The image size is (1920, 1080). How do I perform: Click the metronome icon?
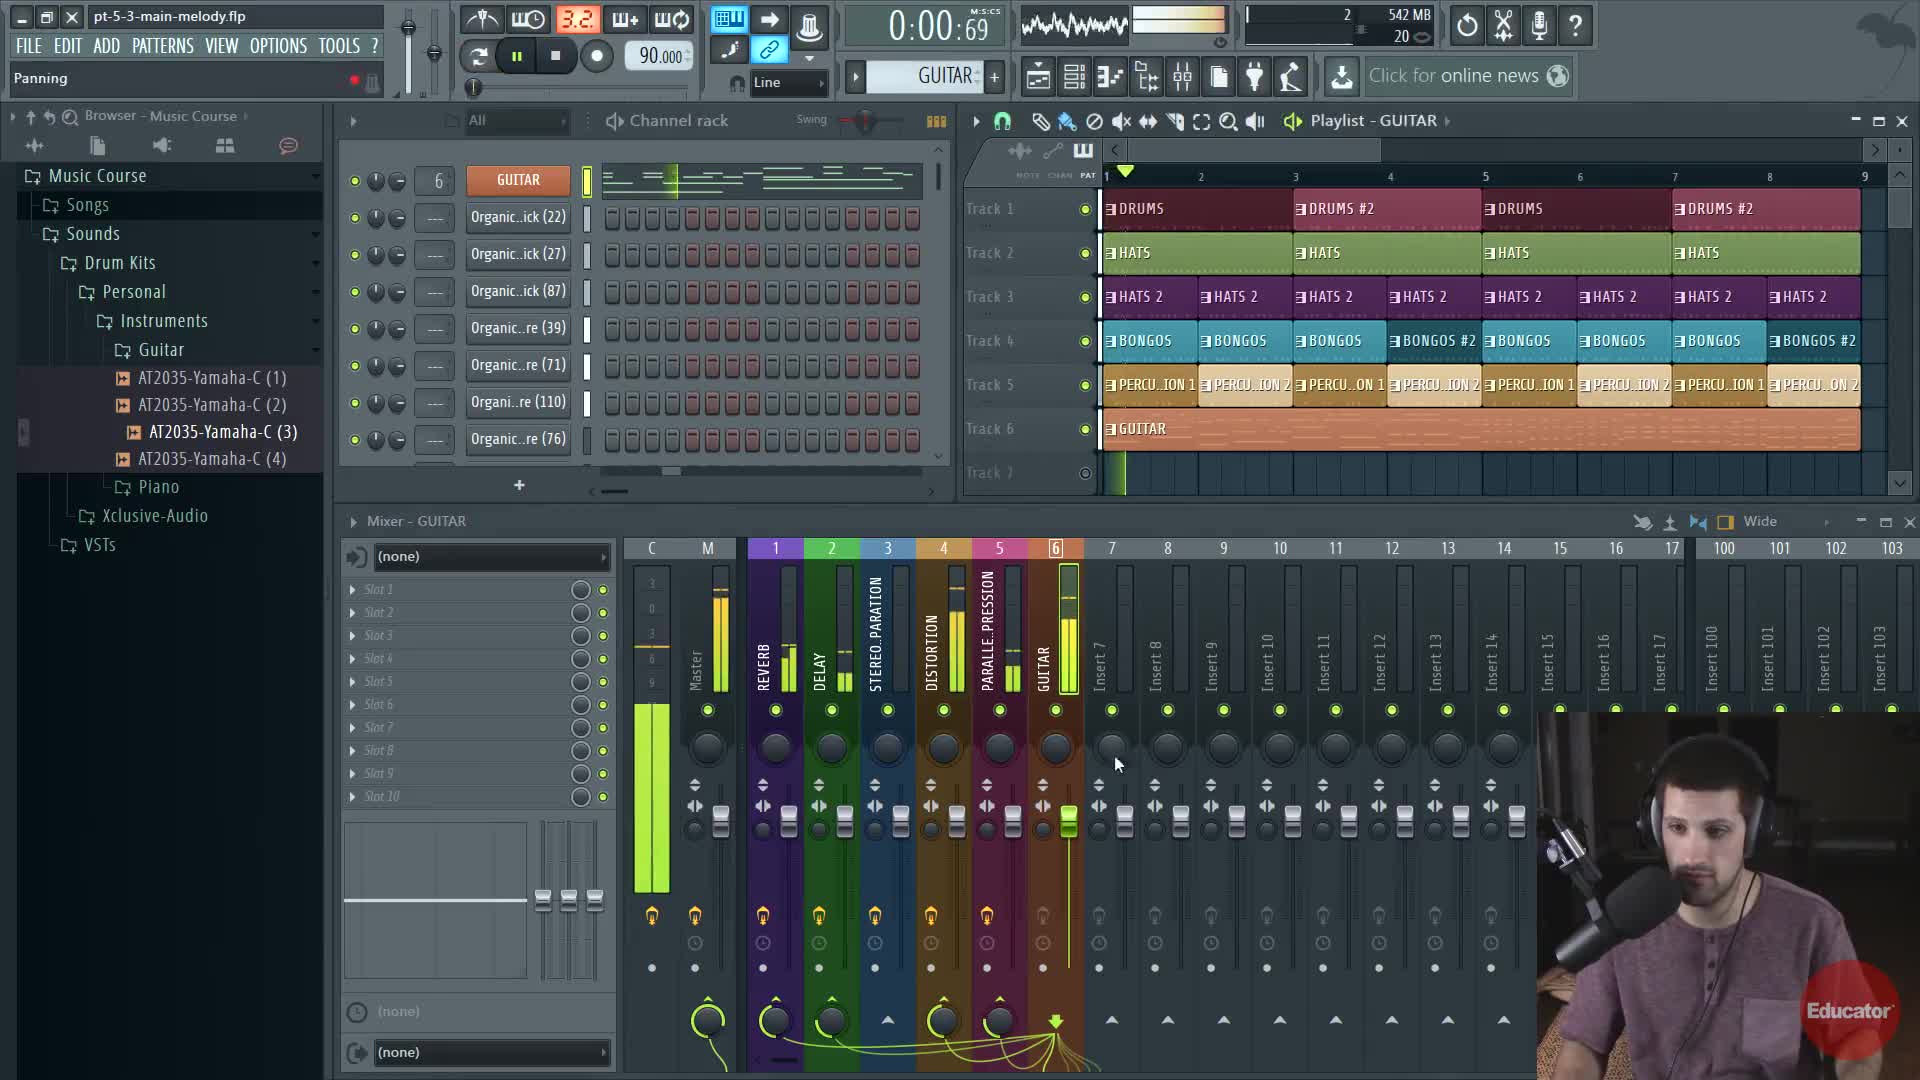pos(483,20)
